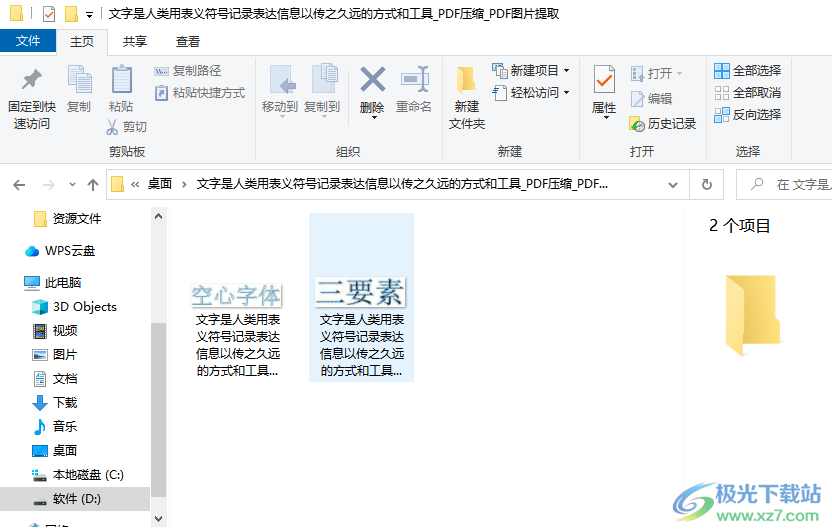Screen dimensions: 832x532
Task: Create a New Folder via ribbon icon
Action: click(x=466, y=81)
